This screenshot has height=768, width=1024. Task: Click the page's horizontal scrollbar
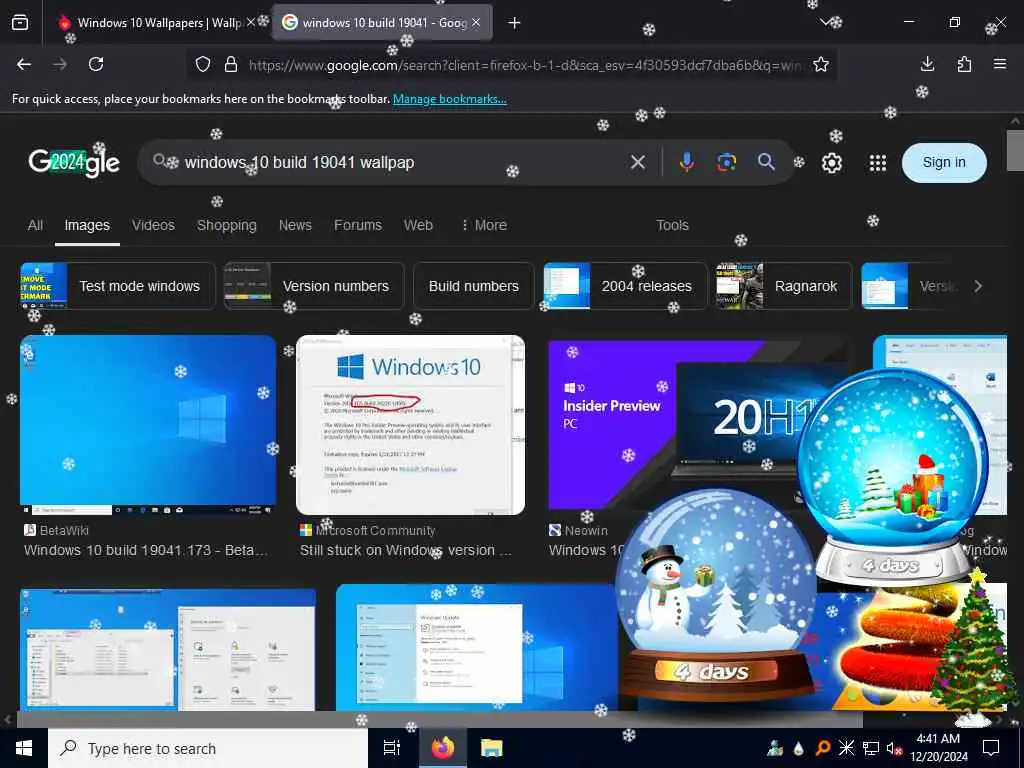pyautogui.click(x=439, y=720)
